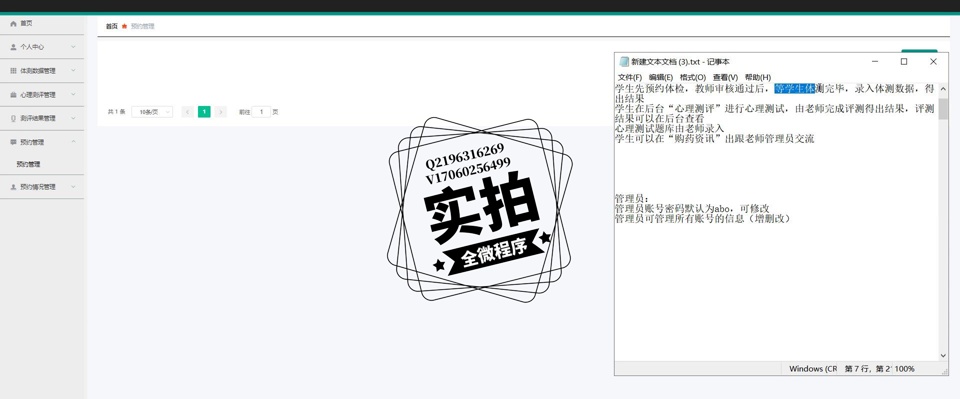Select the 预约管理 submenu item

pos(28,165)
